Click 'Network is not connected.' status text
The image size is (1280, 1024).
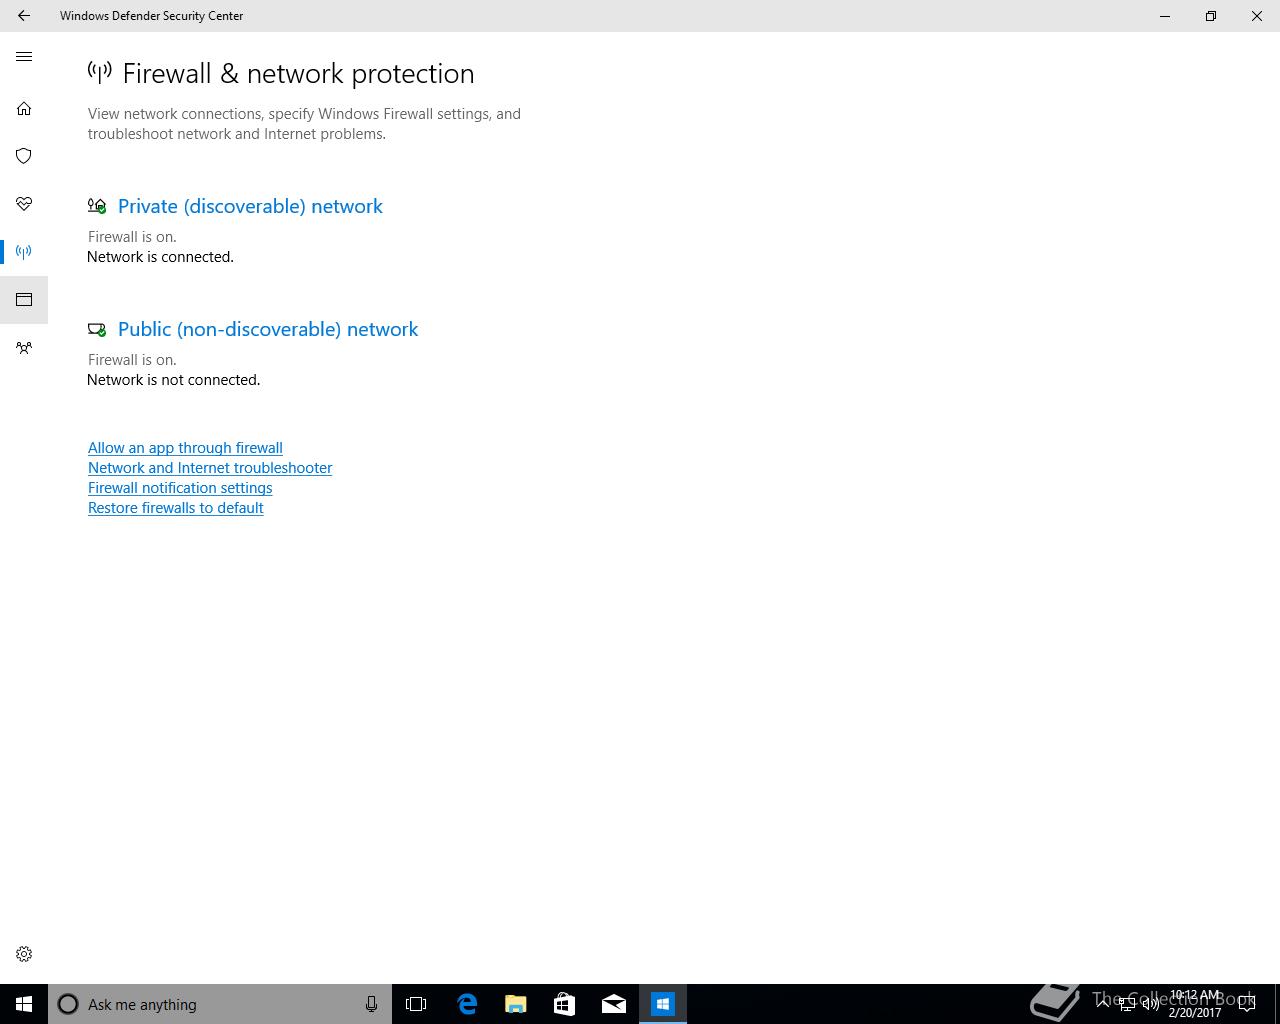[174, 380]
